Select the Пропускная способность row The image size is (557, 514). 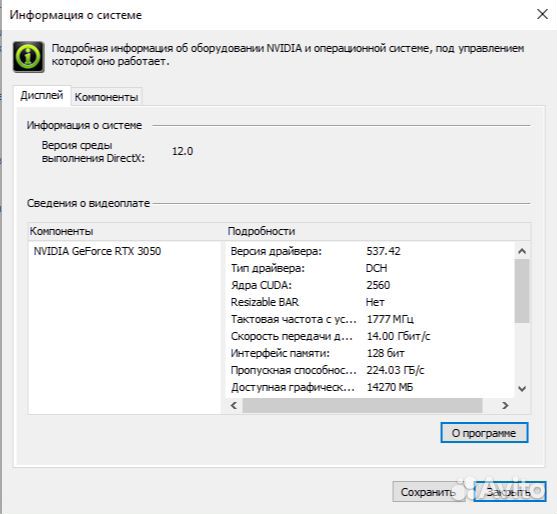[371, 370]
